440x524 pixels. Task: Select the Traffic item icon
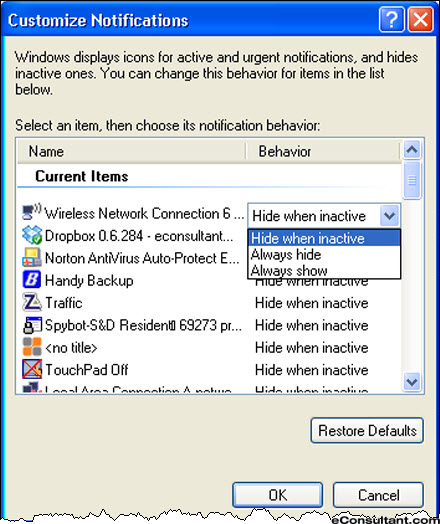(x=32, y=302)
